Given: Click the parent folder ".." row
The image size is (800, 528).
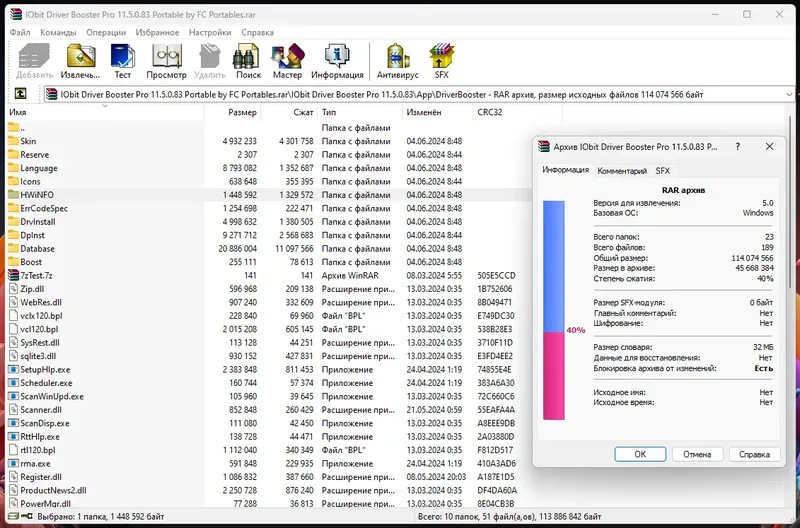Looking at the screenshot, I should coord(269,128).
